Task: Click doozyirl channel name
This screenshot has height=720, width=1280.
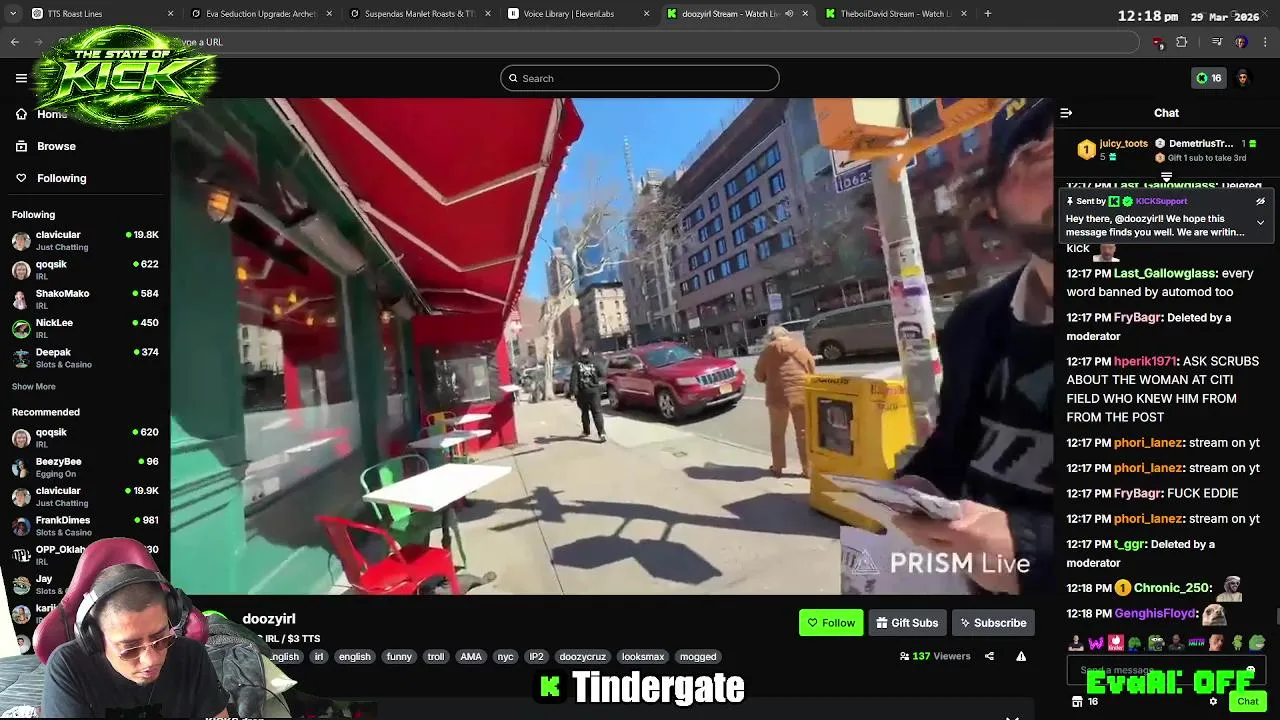Action: [x=268, y=619]
